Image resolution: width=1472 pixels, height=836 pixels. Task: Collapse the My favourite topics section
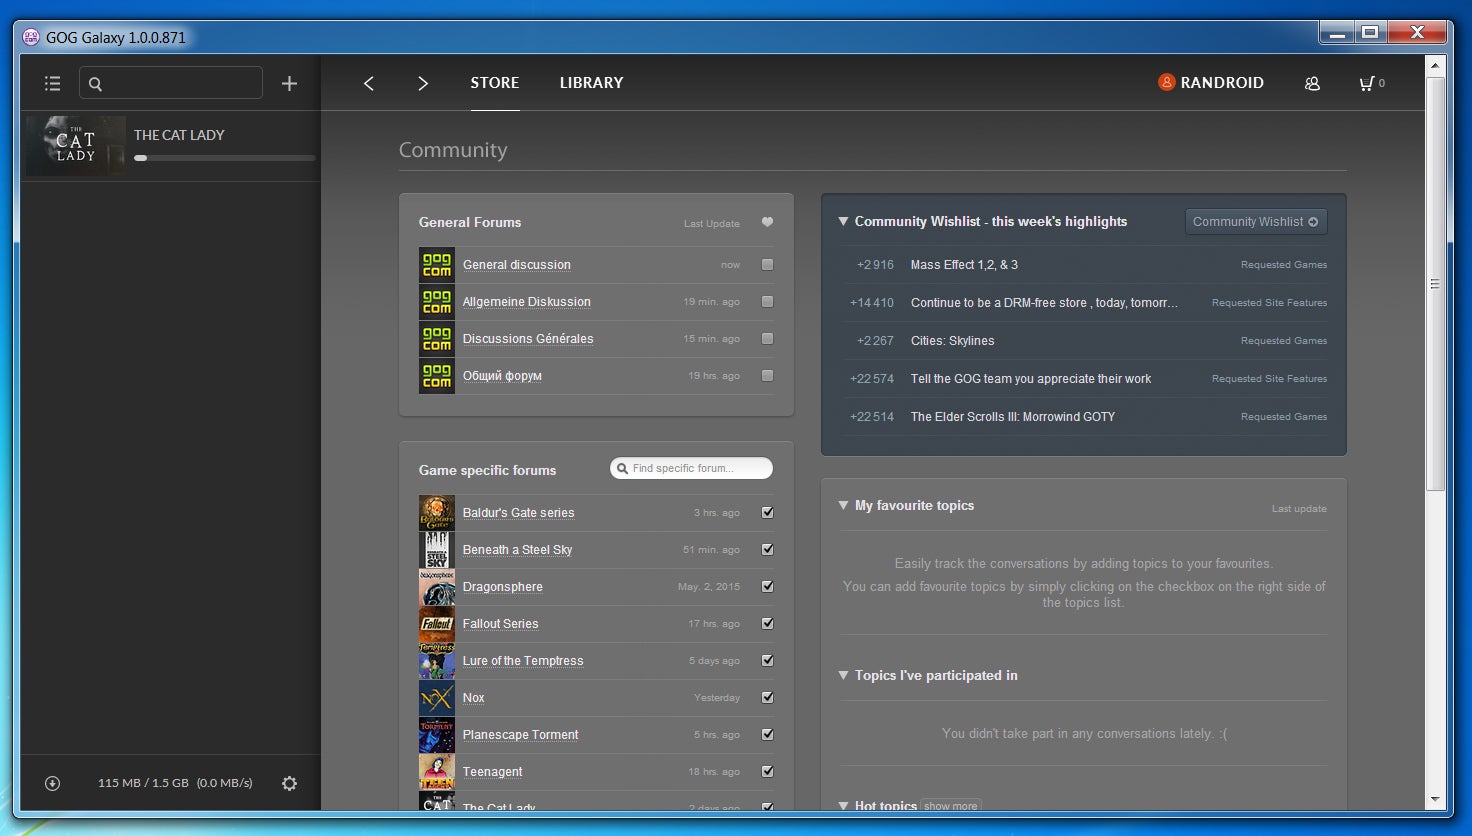[x=843, y=506]
